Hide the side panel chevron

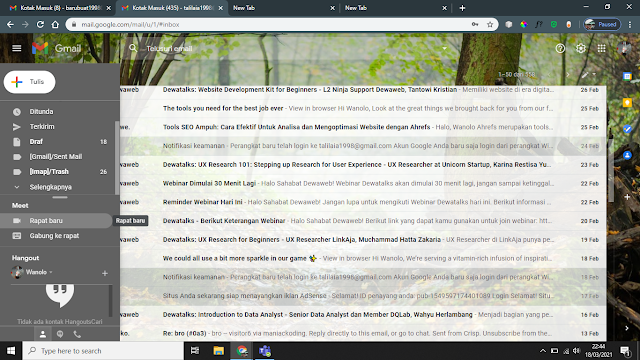coord(627,328)
